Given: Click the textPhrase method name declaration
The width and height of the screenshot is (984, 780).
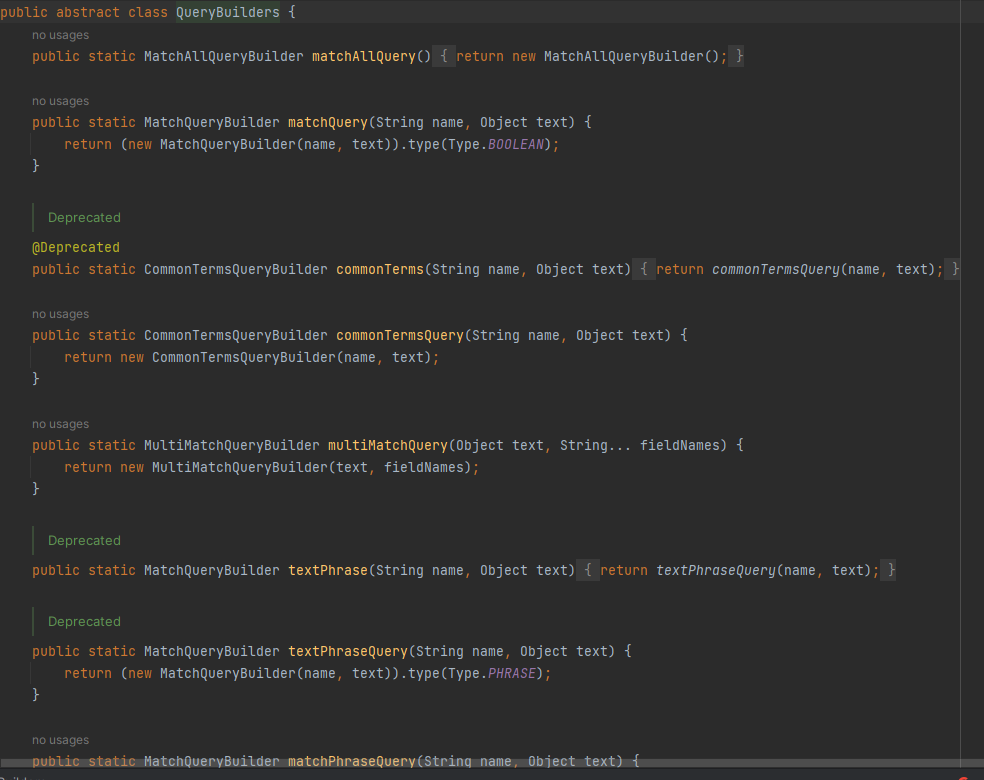Looking at the screenshot, I should [x=328, y=570].
